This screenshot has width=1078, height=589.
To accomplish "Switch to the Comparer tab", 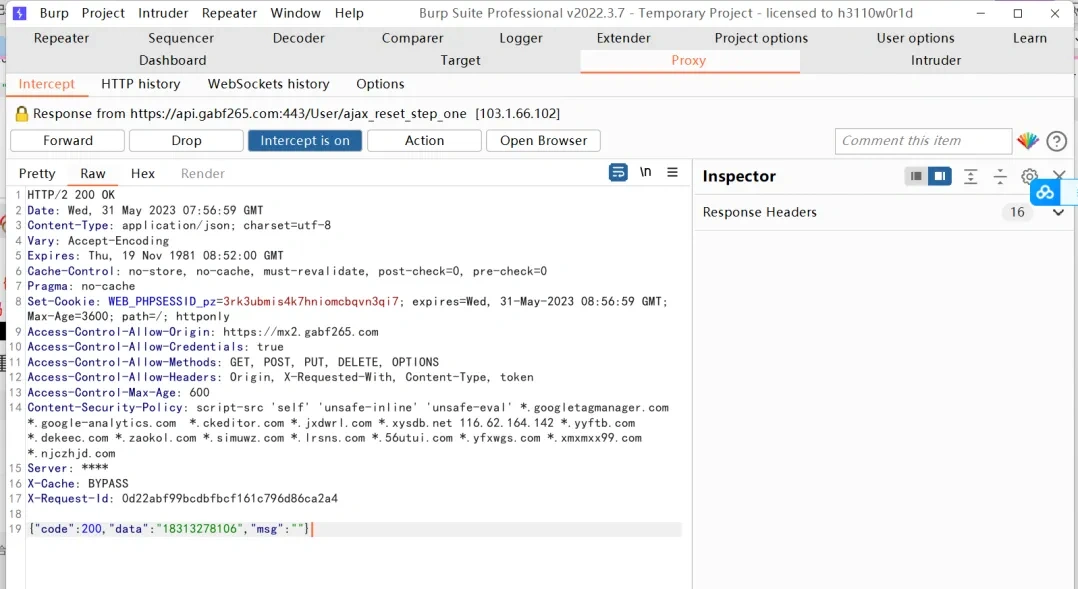I will pos(412,38).
